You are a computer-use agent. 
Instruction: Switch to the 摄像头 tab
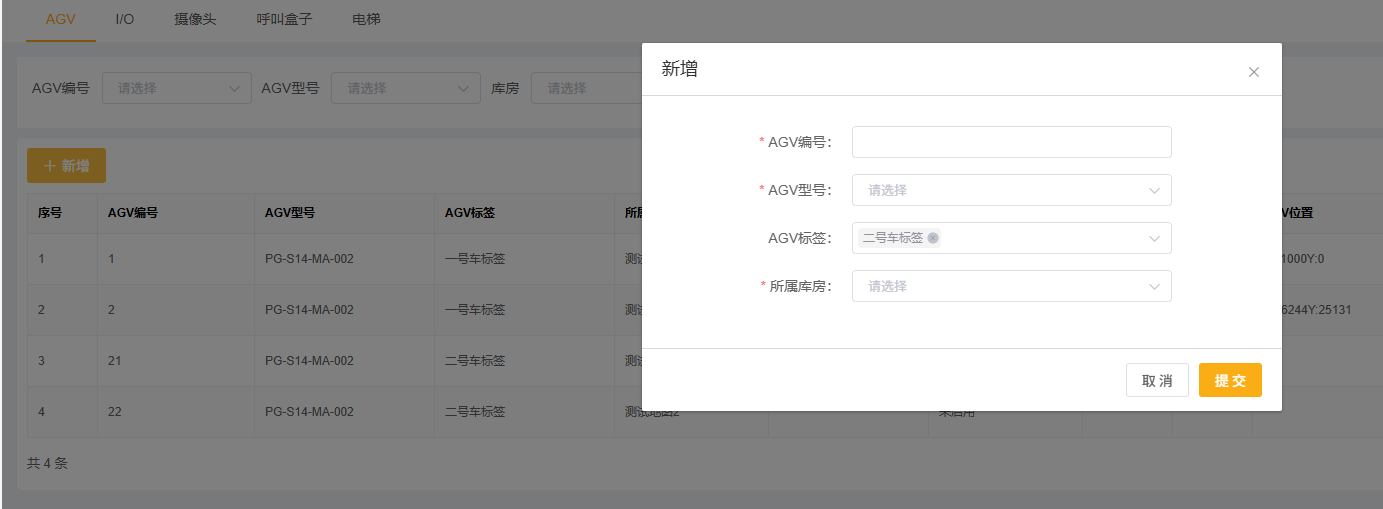tap(195, 19)
